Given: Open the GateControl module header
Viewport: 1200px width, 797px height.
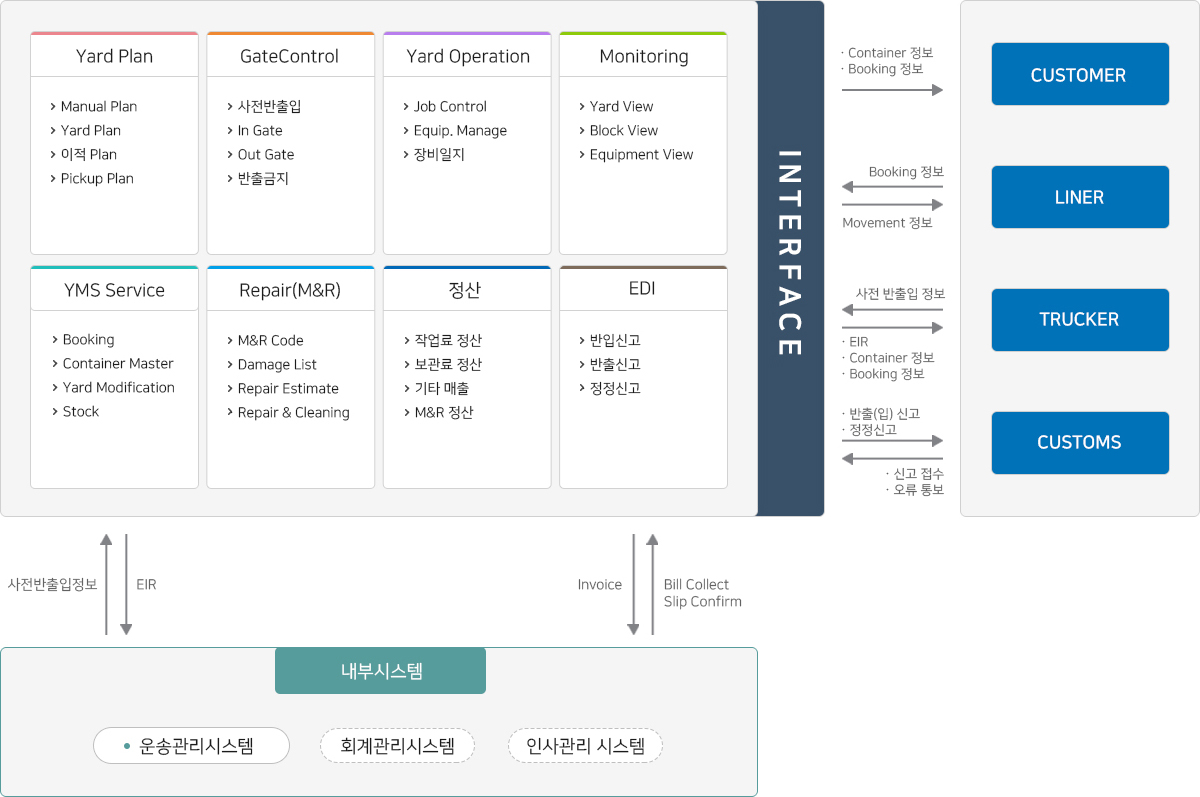Looking at the screenshot, I should pyautogui.click(x=290, y=56).
